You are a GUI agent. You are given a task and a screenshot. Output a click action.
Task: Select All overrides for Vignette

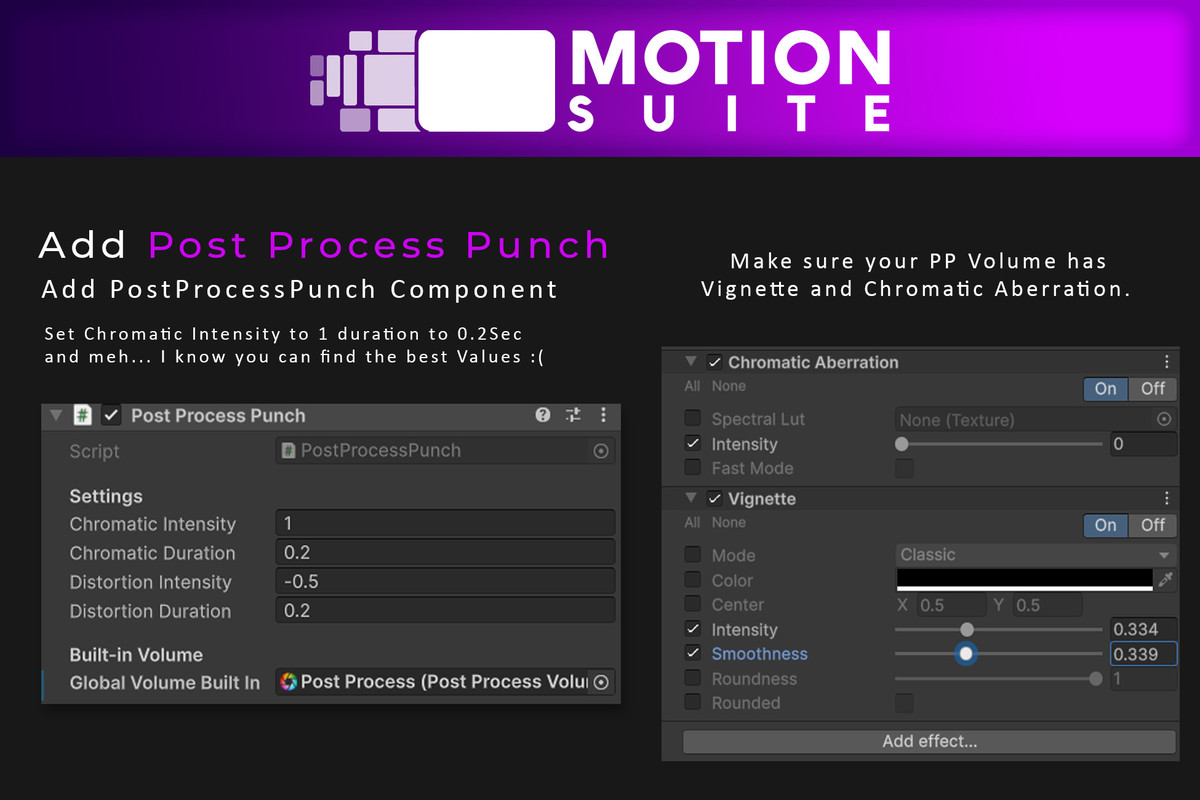click(x=692, y=522)
